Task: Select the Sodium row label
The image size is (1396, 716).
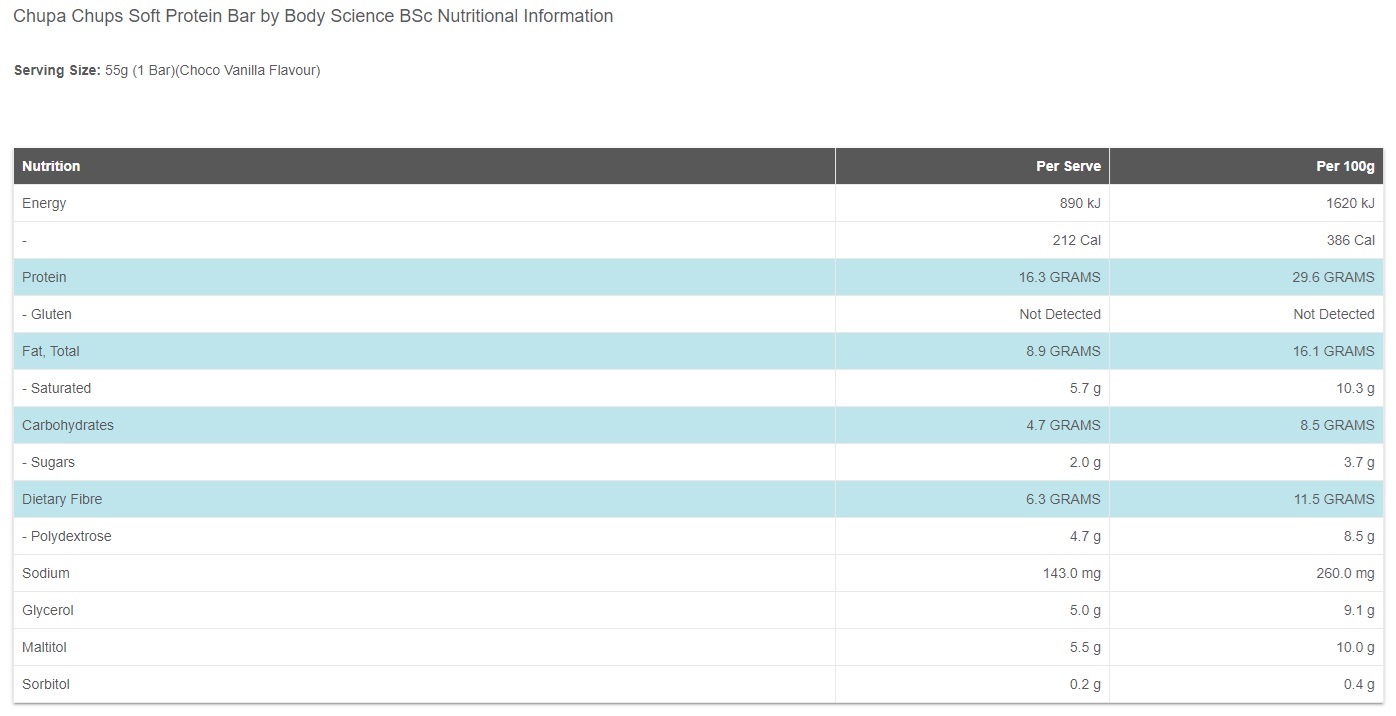Action: click(46, 573)
